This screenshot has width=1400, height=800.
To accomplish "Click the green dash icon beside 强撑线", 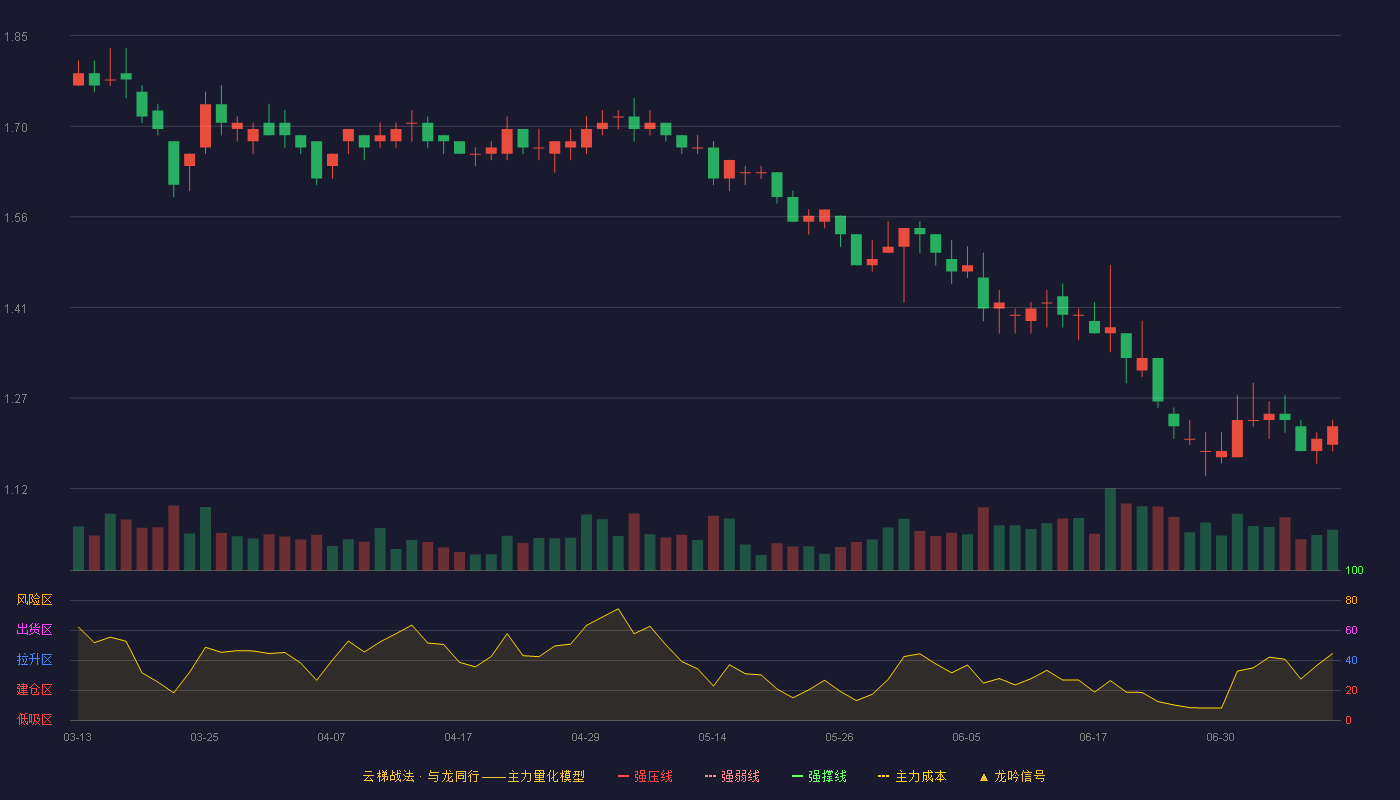I will [798, 776].
